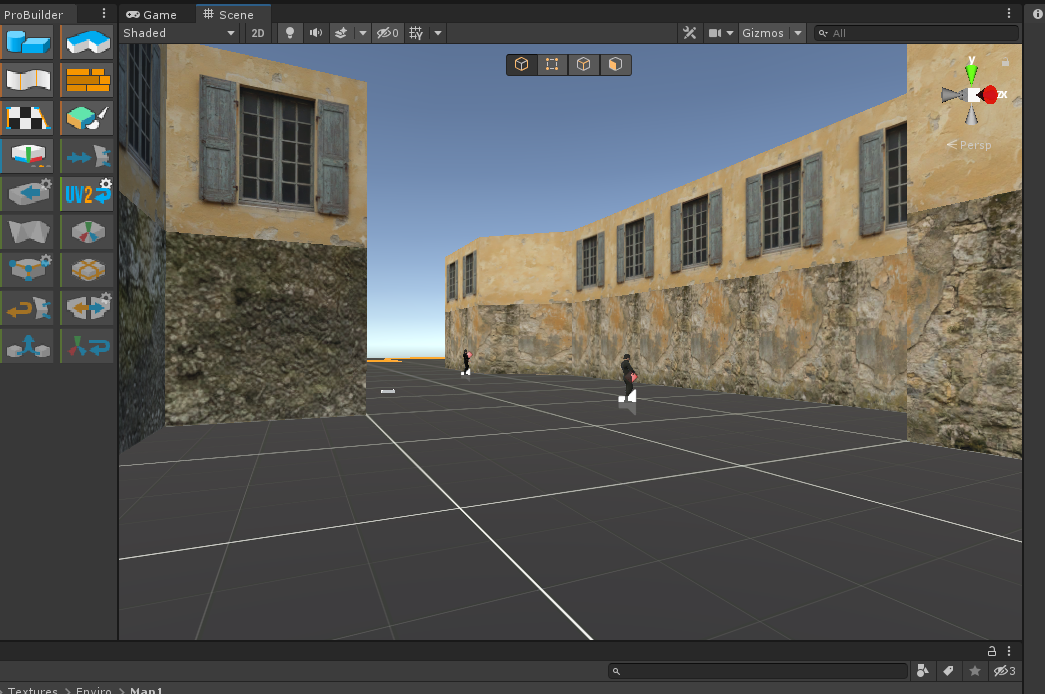Image resolution: width=1045 pixels, height=694 pixels.
Task: Toggle hidden packages count showing 3
Action: click(1004, 671)
